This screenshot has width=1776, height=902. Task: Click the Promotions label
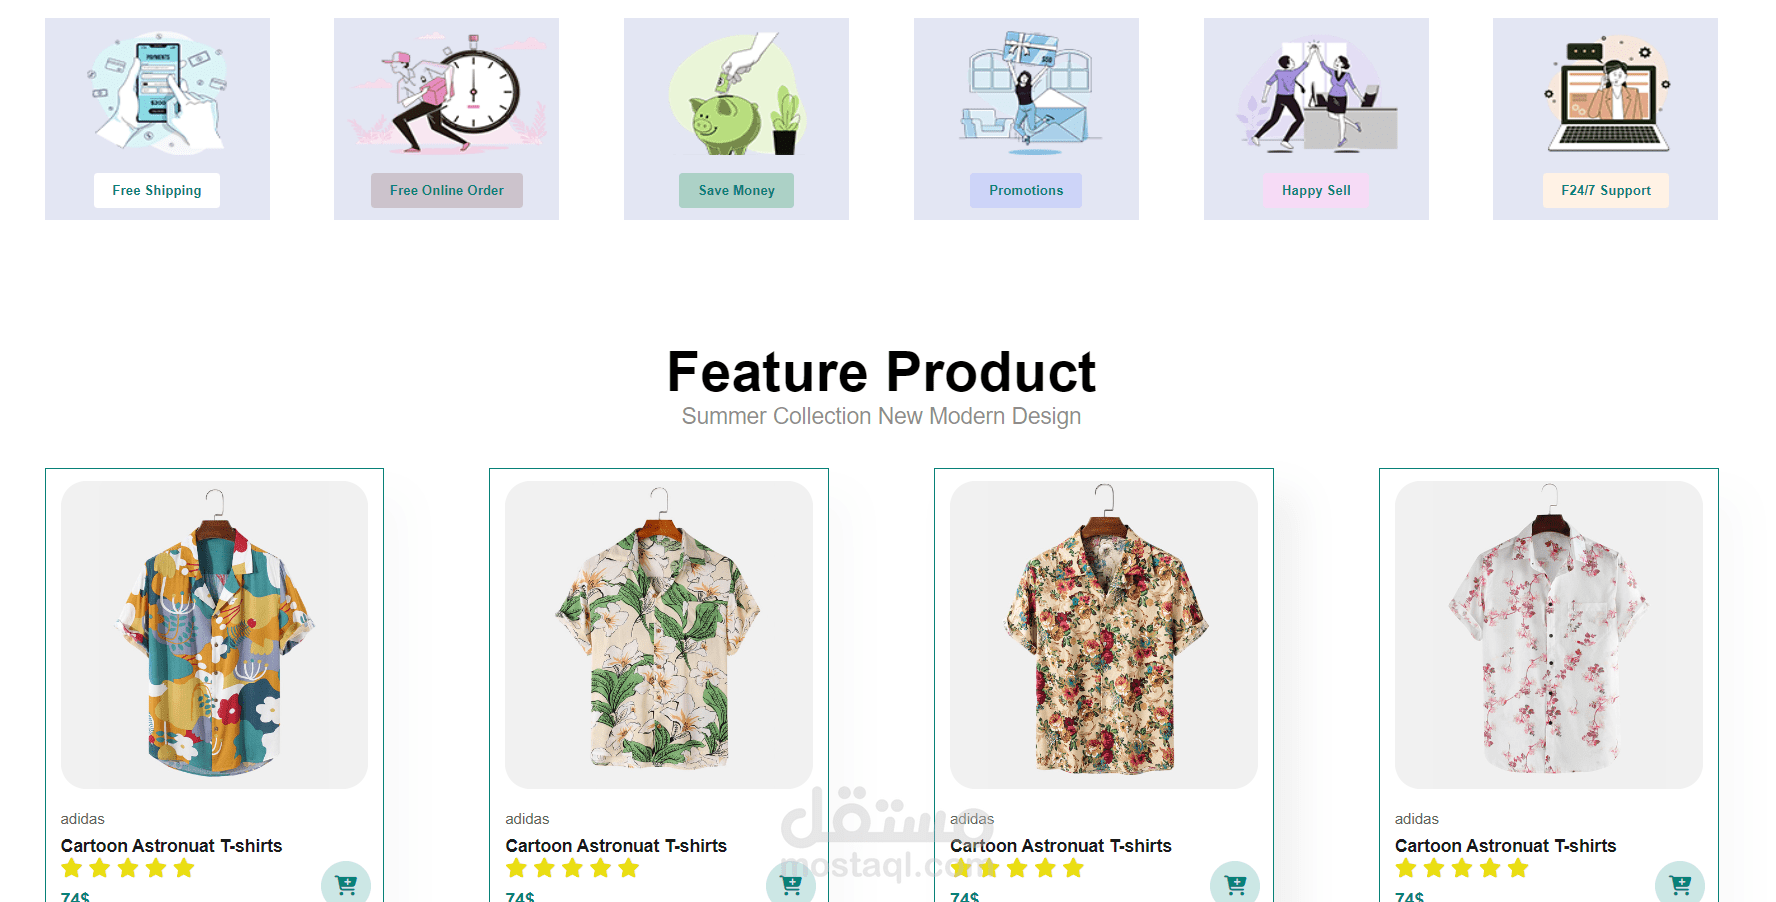pyautogui.click(x=1026, y=190)
